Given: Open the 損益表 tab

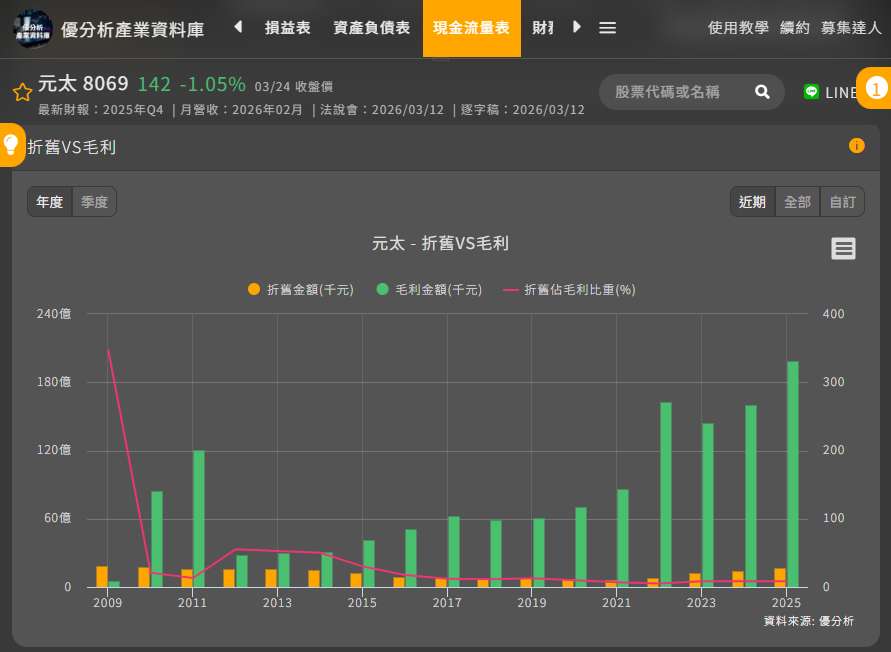Looking at the screenshot, I should coord(286,28).
